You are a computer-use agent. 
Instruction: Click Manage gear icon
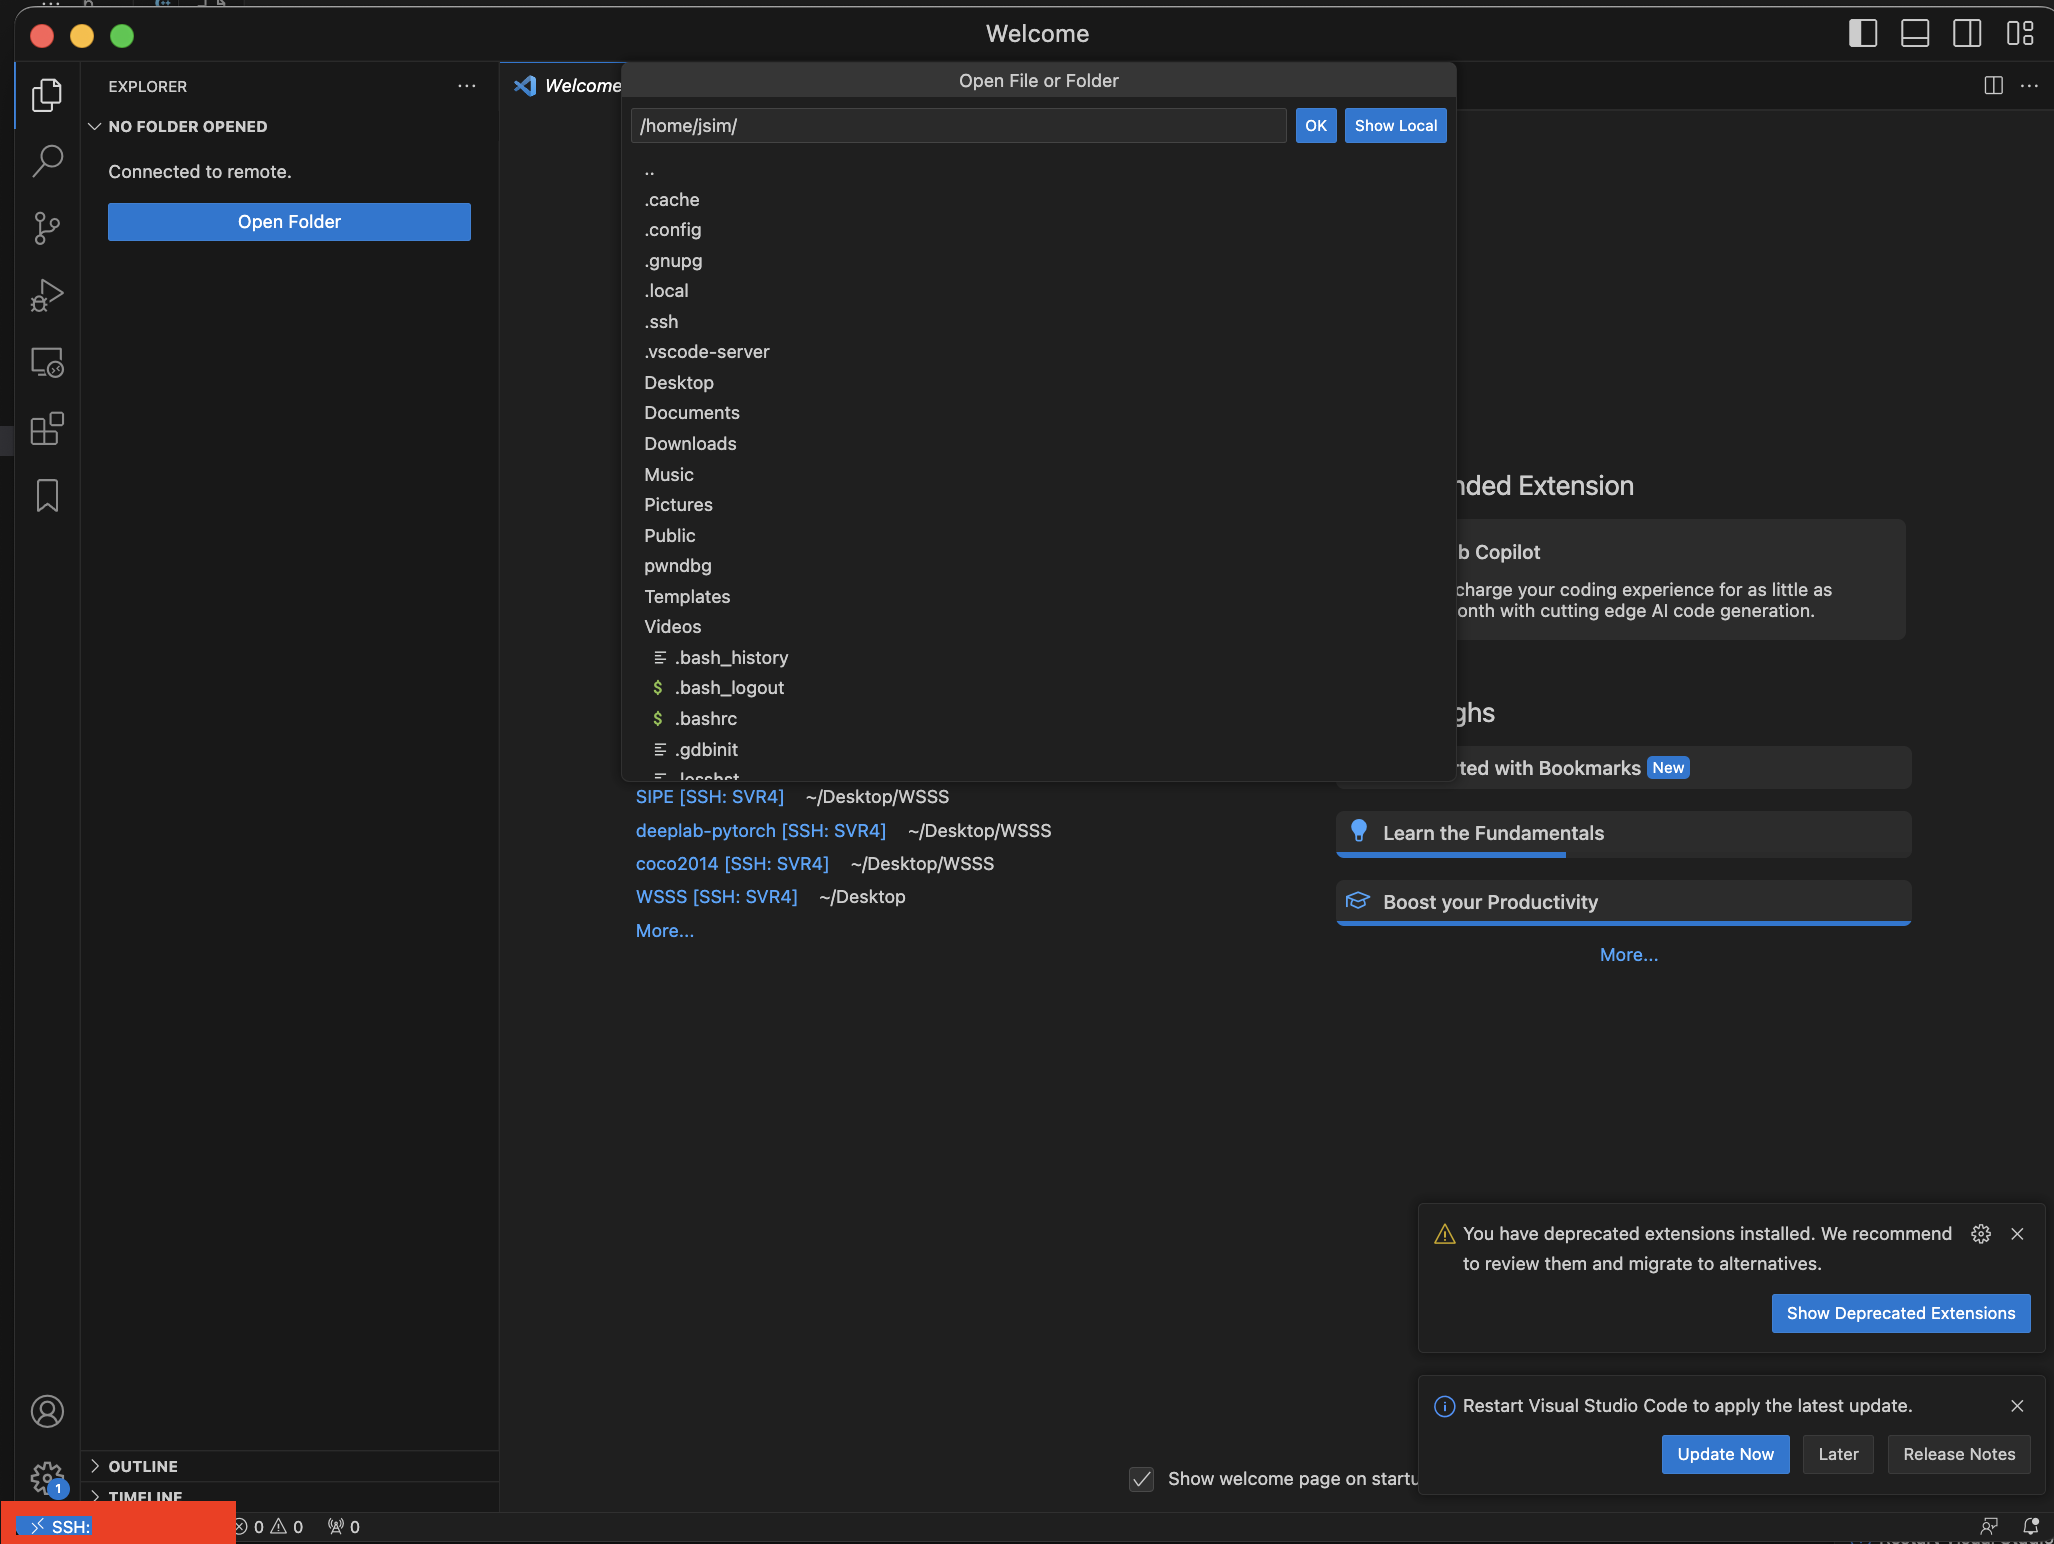pyautogui.click(x=47, y=1477)
